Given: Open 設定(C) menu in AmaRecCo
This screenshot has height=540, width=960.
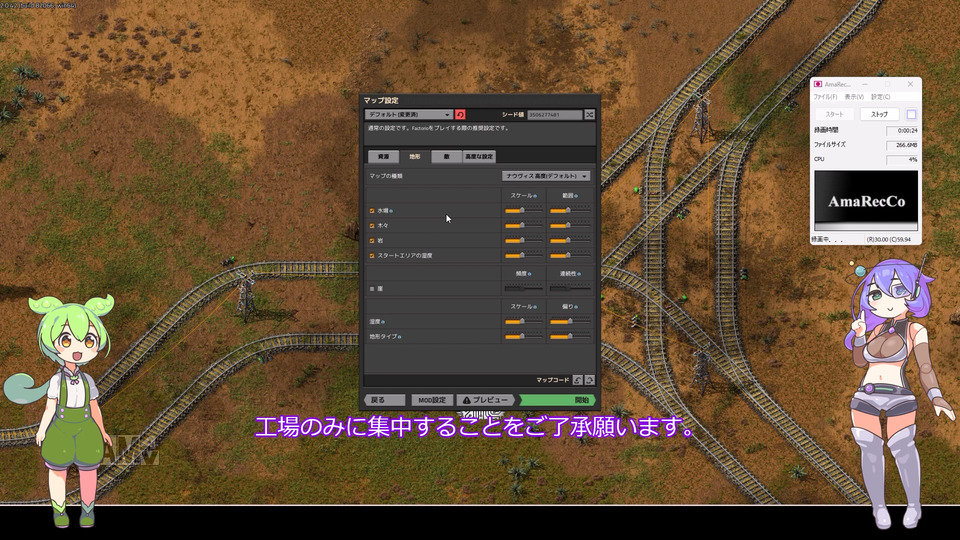Looking at the screenshot, I should pyautogui.click(x=880, y=97).
